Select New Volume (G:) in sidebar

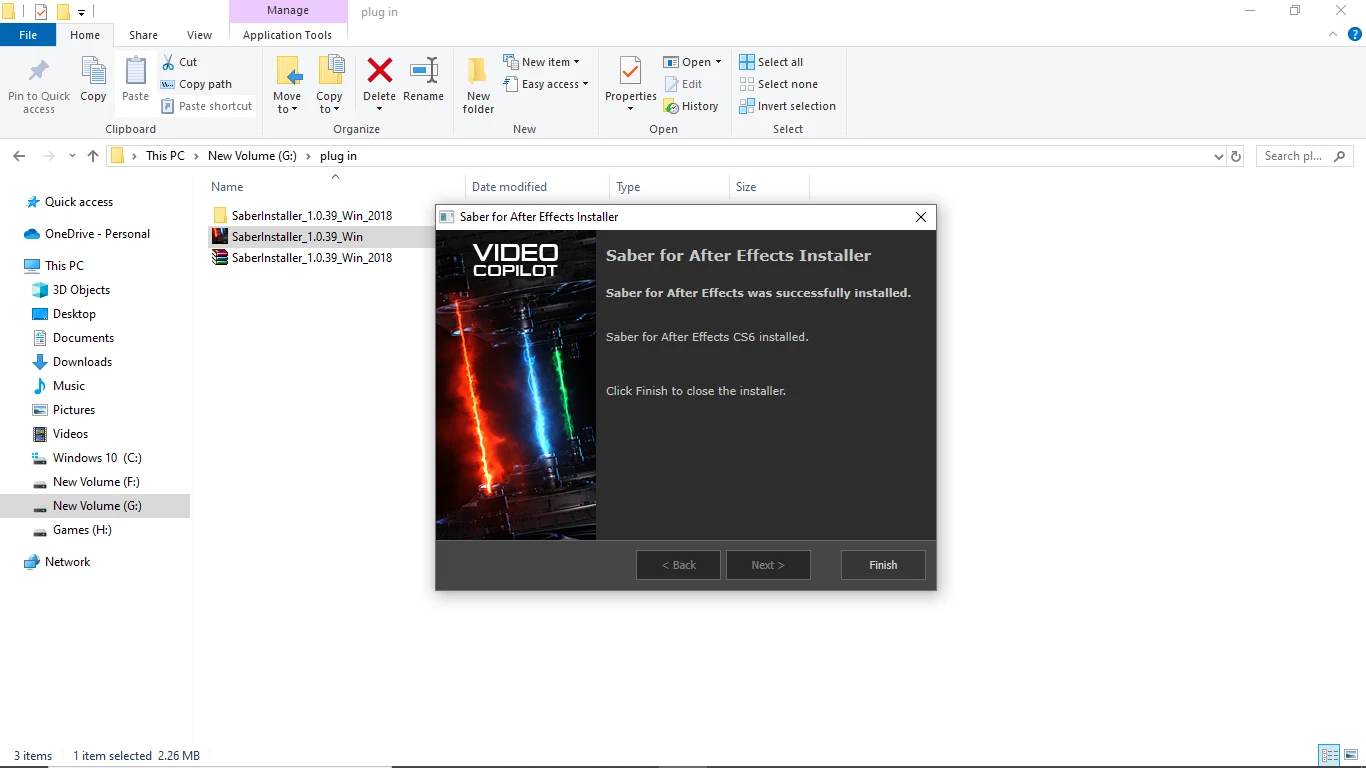pyautogui.click(x=95, y=506)
